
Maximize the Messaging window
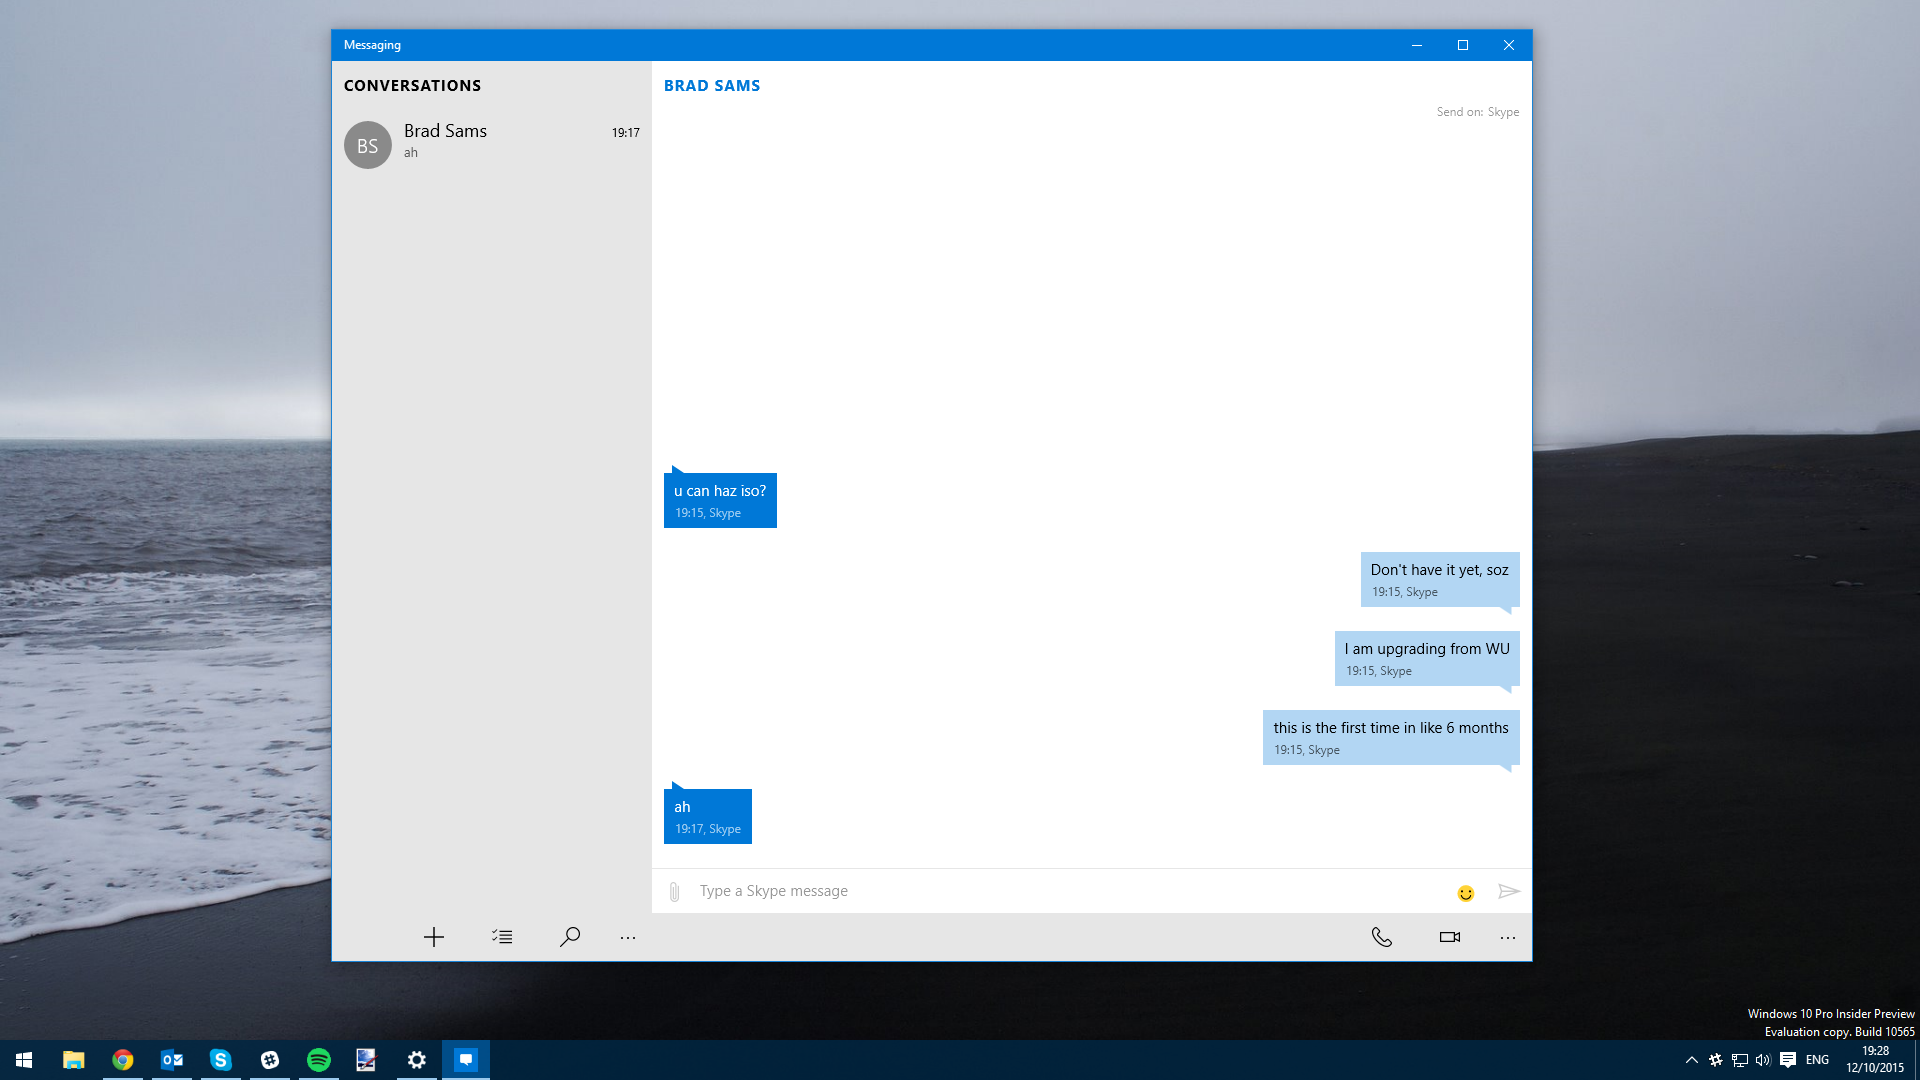tap(1463, 45)
